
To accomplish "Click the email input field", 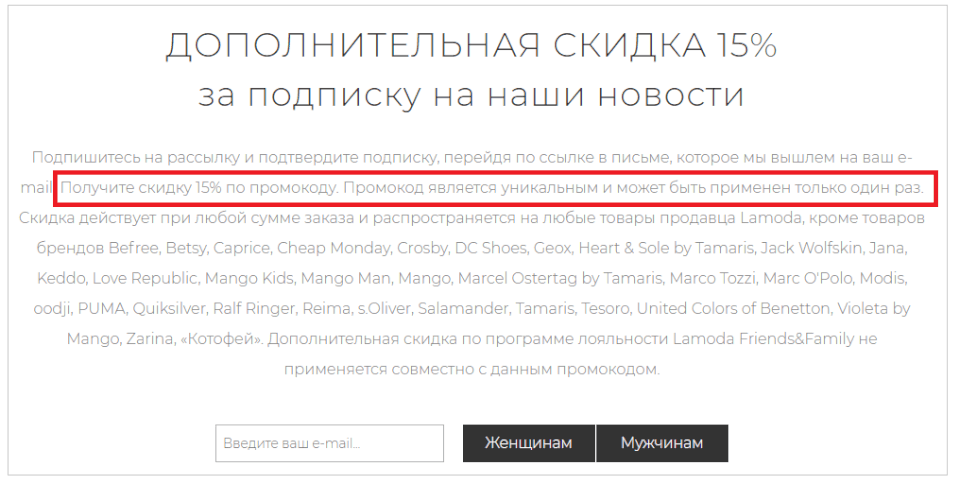I will coord(329,443).
